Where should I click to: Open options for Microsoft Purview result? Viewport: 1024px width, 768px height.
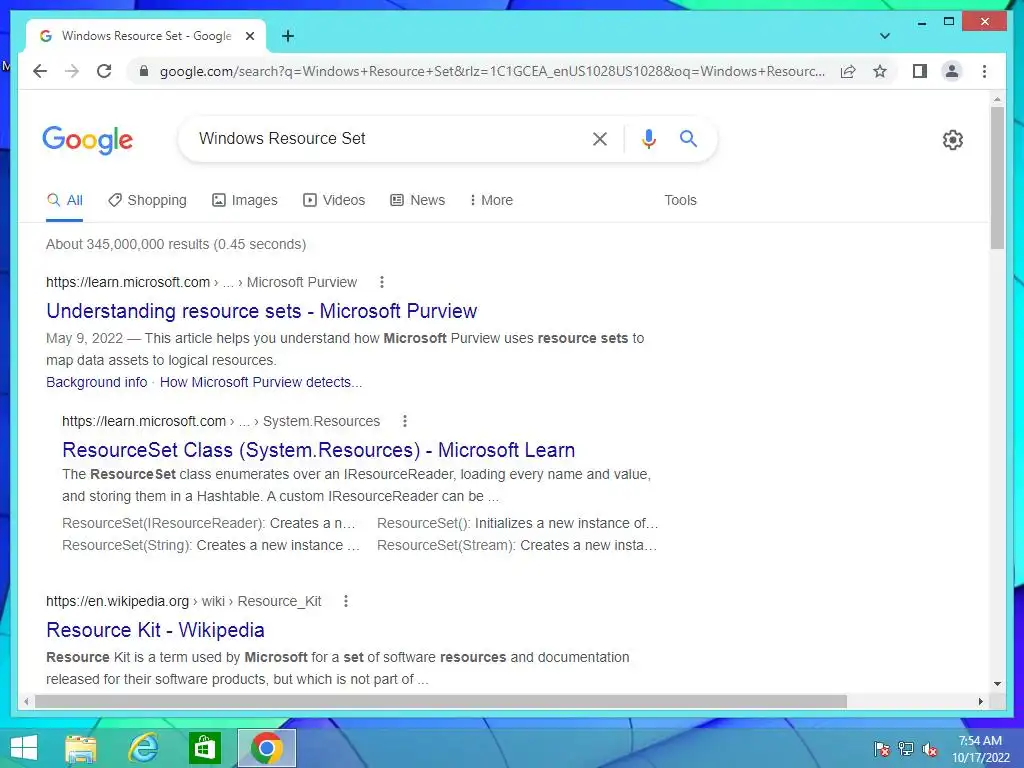click(382, 282)
